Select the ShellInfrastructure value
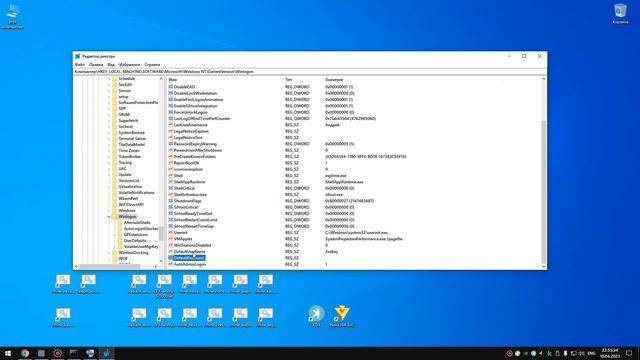The height and width of the screenshot is (360, 640). (x=190, y=195)
